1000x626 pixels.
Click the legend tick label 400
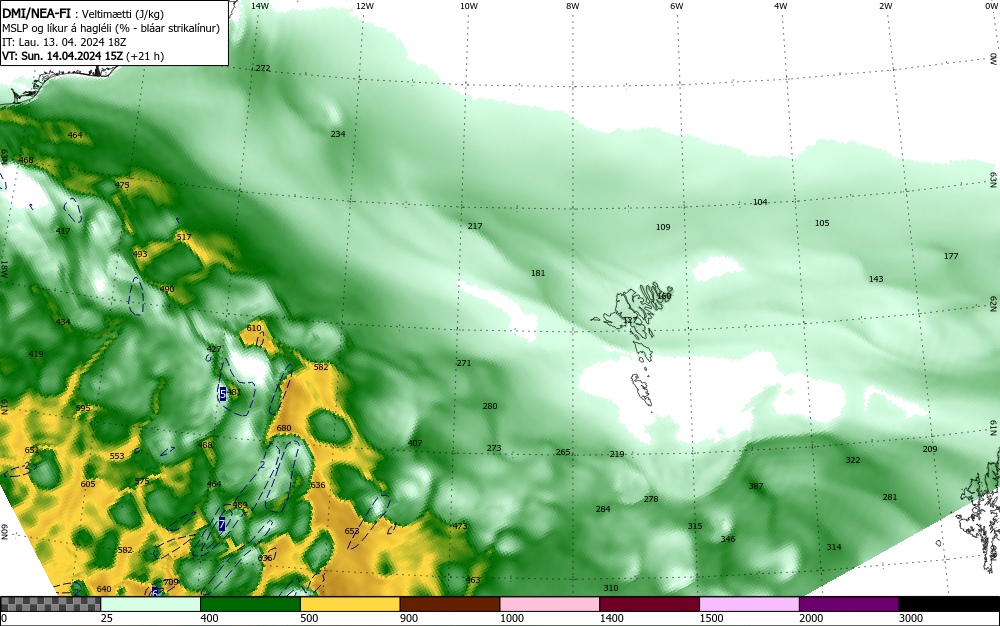209,618
